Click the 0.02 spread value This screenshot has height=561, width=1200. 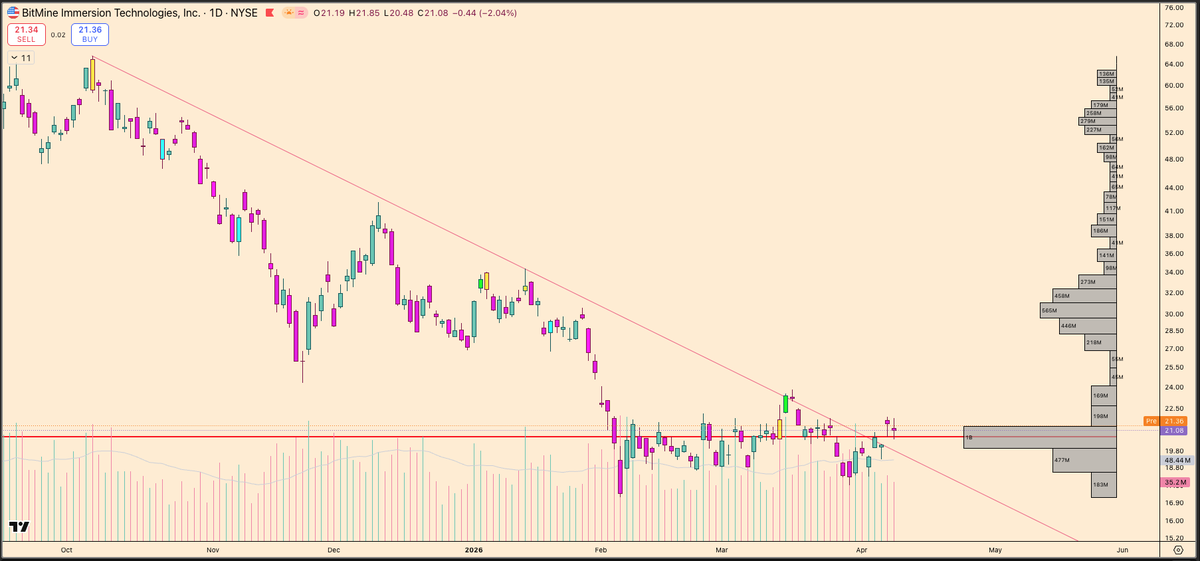57,35
